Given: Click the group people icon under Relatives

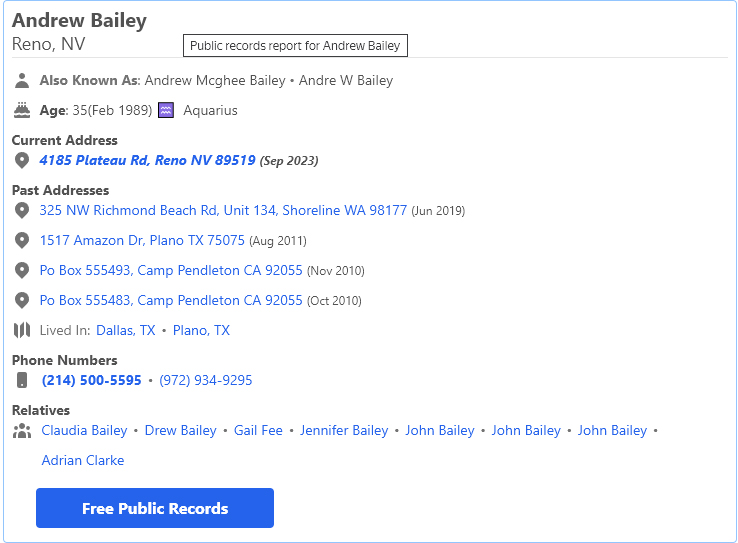Looking at the screenshot, I should (x=22, y=431).
